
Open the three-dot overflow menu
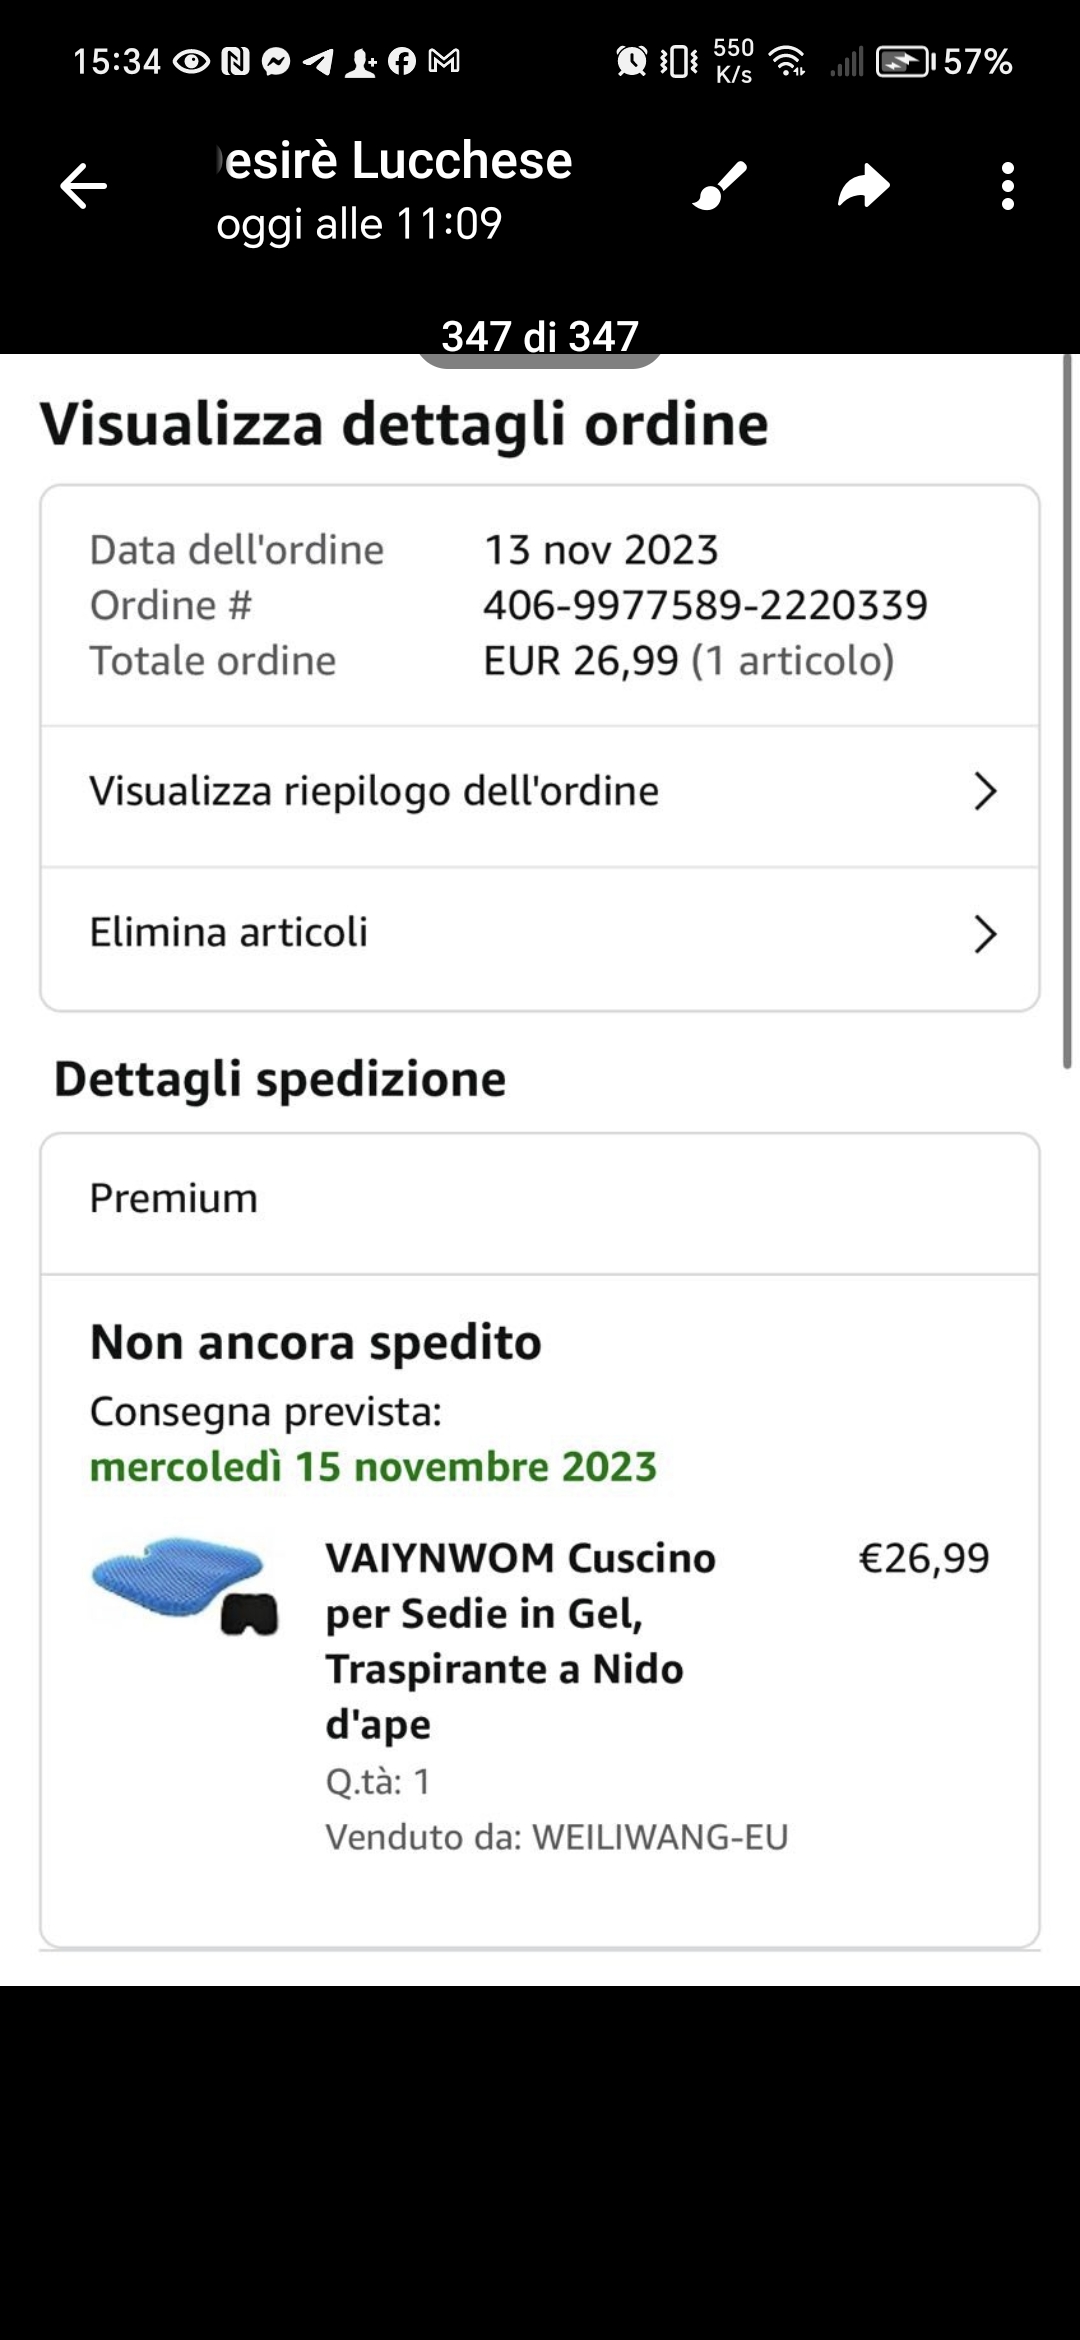(1007, 186)
